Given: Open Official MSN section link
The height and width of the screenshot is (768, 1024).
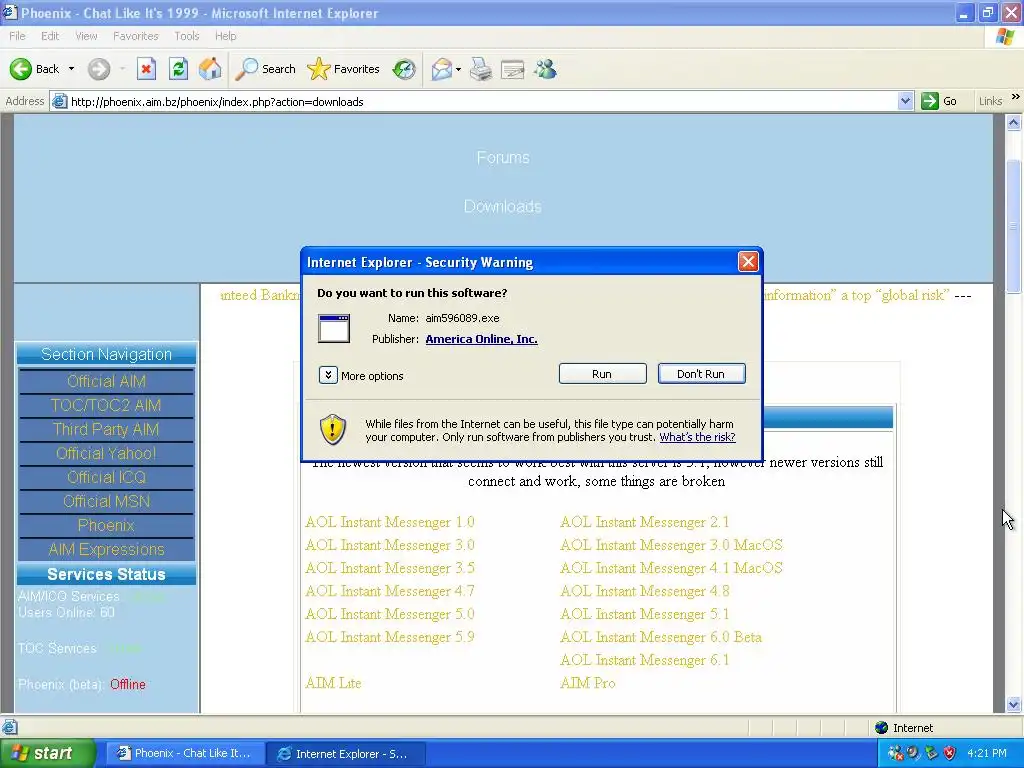Looking at the screenshot, I should 106,502.
